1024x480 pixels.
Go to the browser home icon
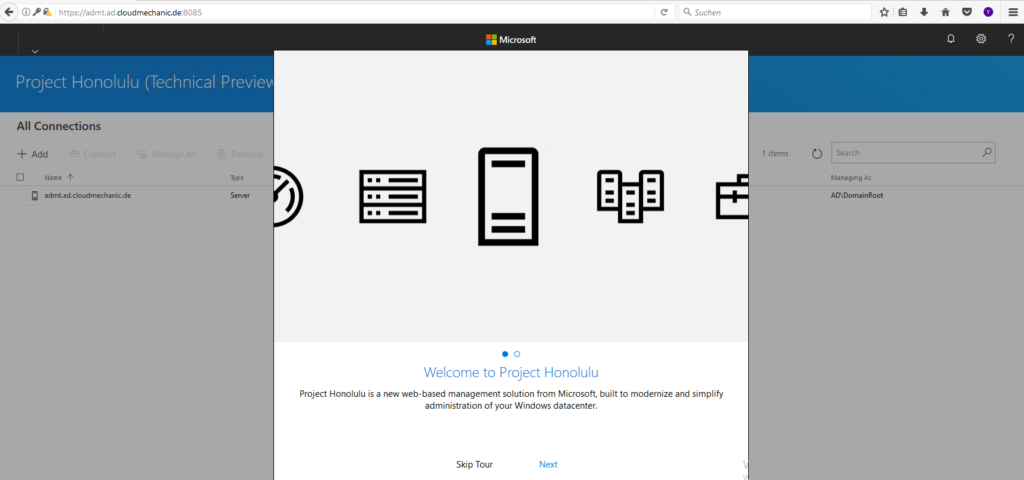coord(945,12)
